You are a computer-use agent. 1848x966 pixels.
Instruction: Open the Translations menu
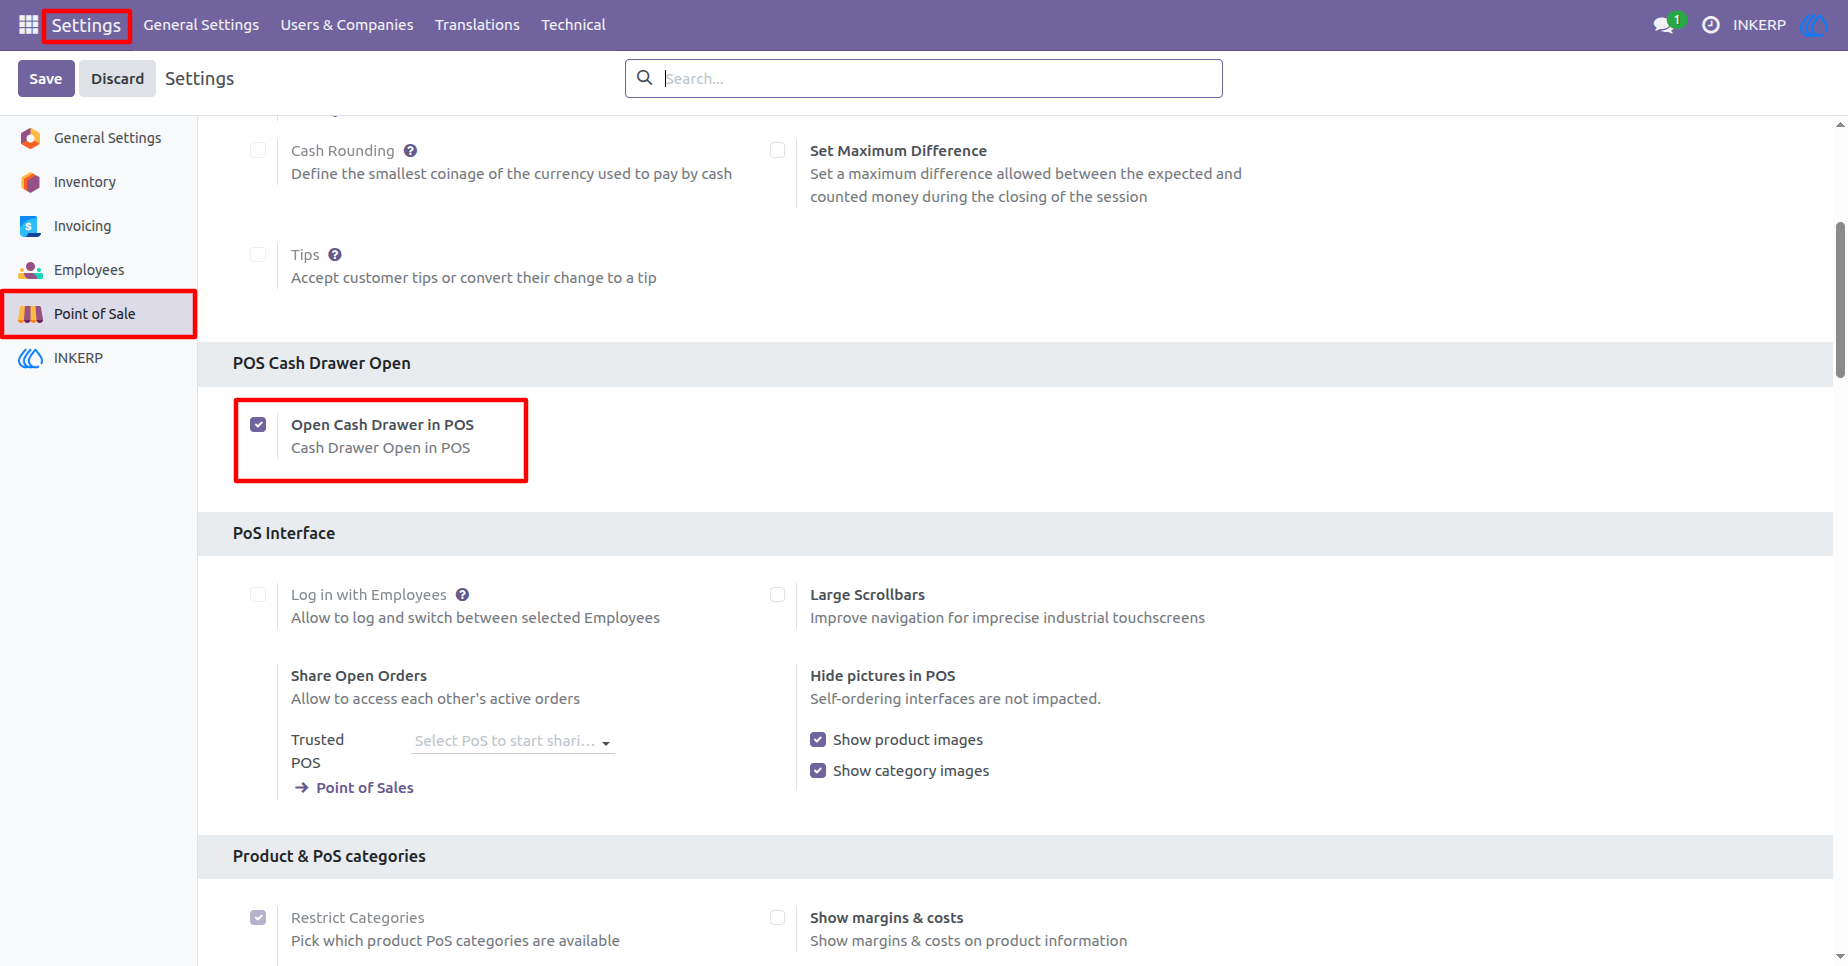point(477,25)
